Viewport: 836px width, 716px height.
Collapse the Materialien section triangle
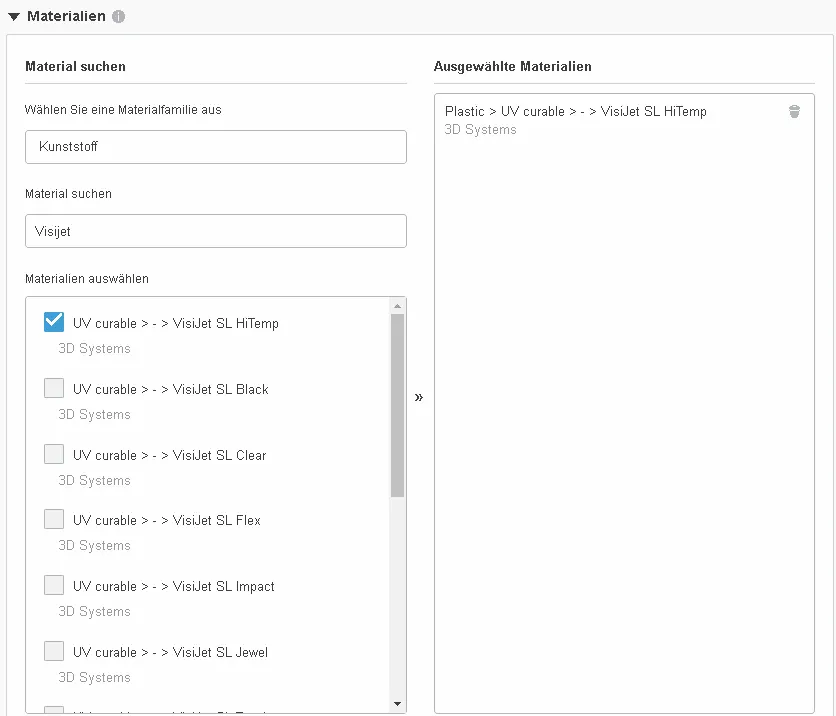click(14, 17)
